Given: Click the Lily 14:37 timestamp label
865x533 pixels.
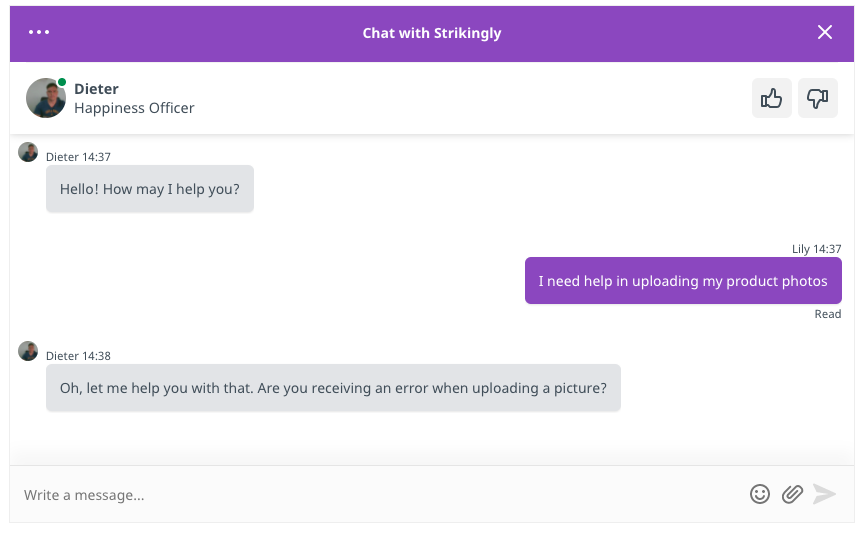Looking at the screenshot, I should pos(816,249).
